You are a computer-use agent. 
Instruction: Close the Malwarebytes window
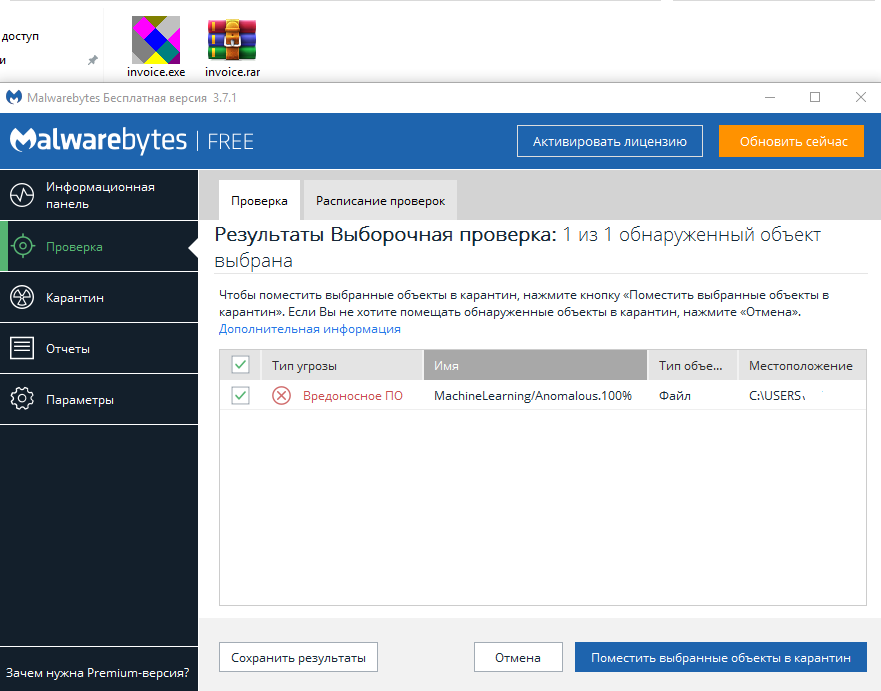[860, 97]
